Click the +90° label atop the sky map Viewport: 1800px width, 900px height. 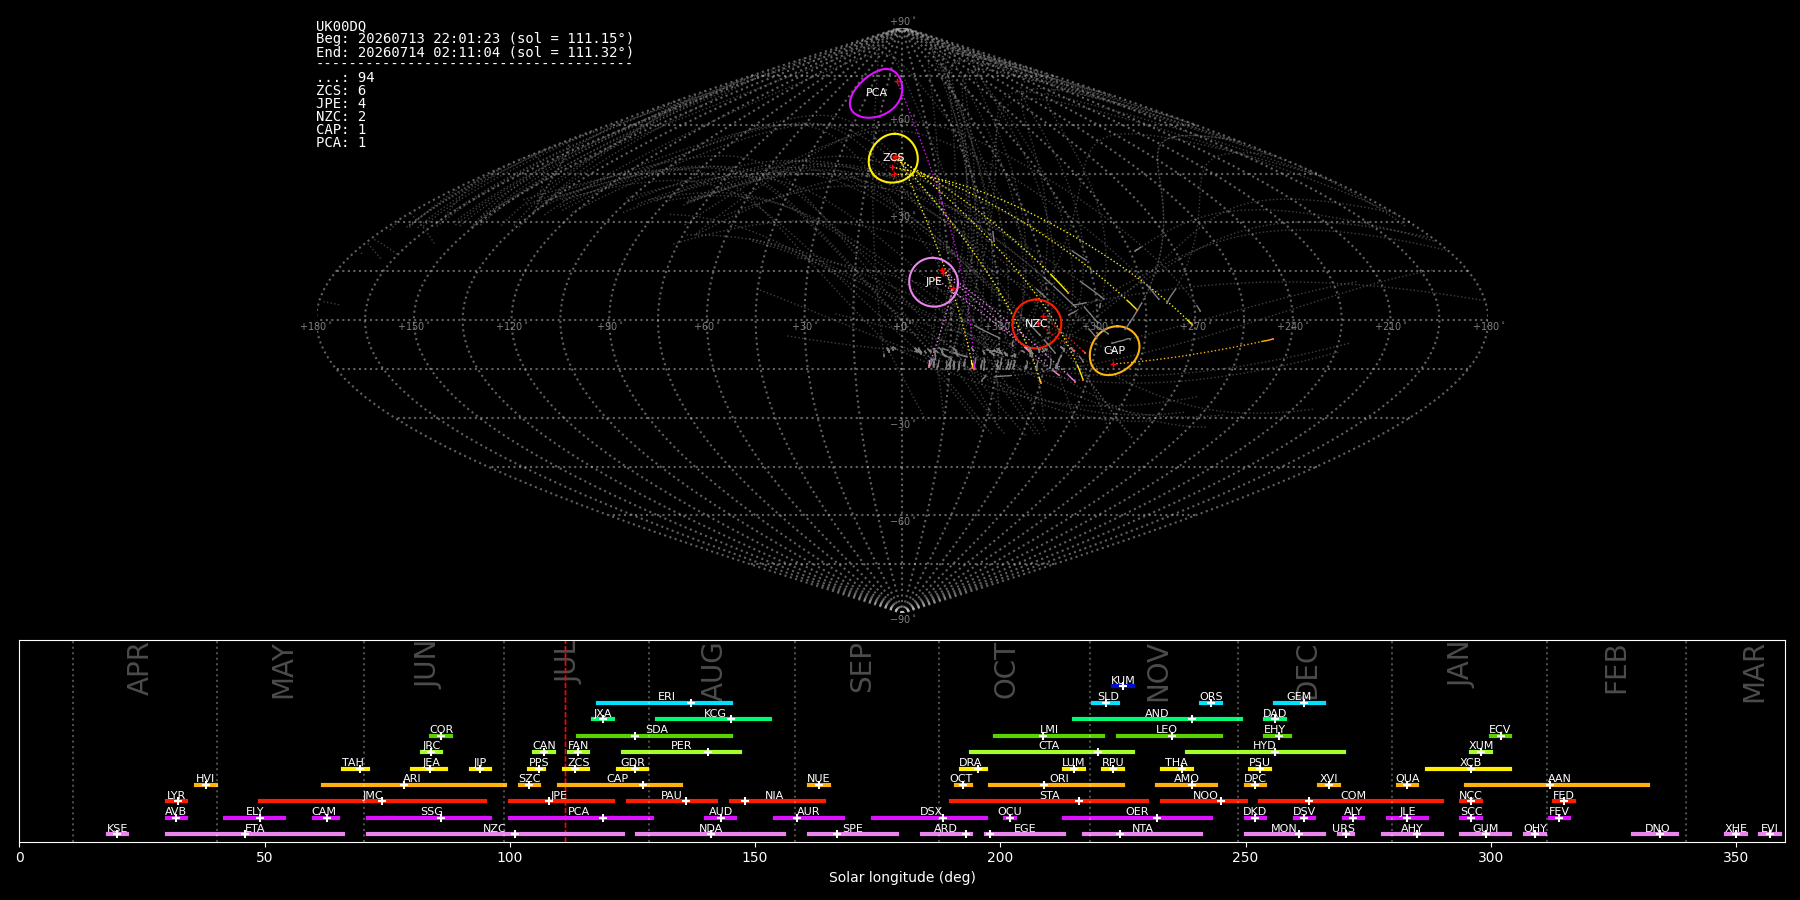click(902, 21)
